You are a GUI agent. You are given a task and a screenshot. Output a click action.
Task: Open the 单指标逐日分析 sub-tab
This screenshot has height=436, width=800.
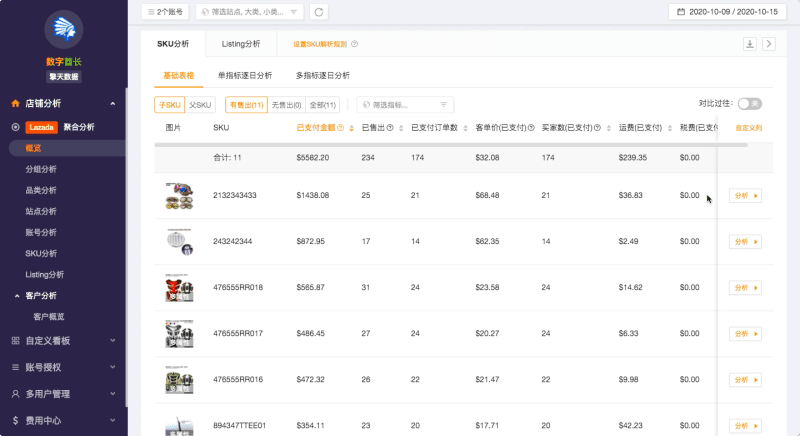click(x=244, y=75)
